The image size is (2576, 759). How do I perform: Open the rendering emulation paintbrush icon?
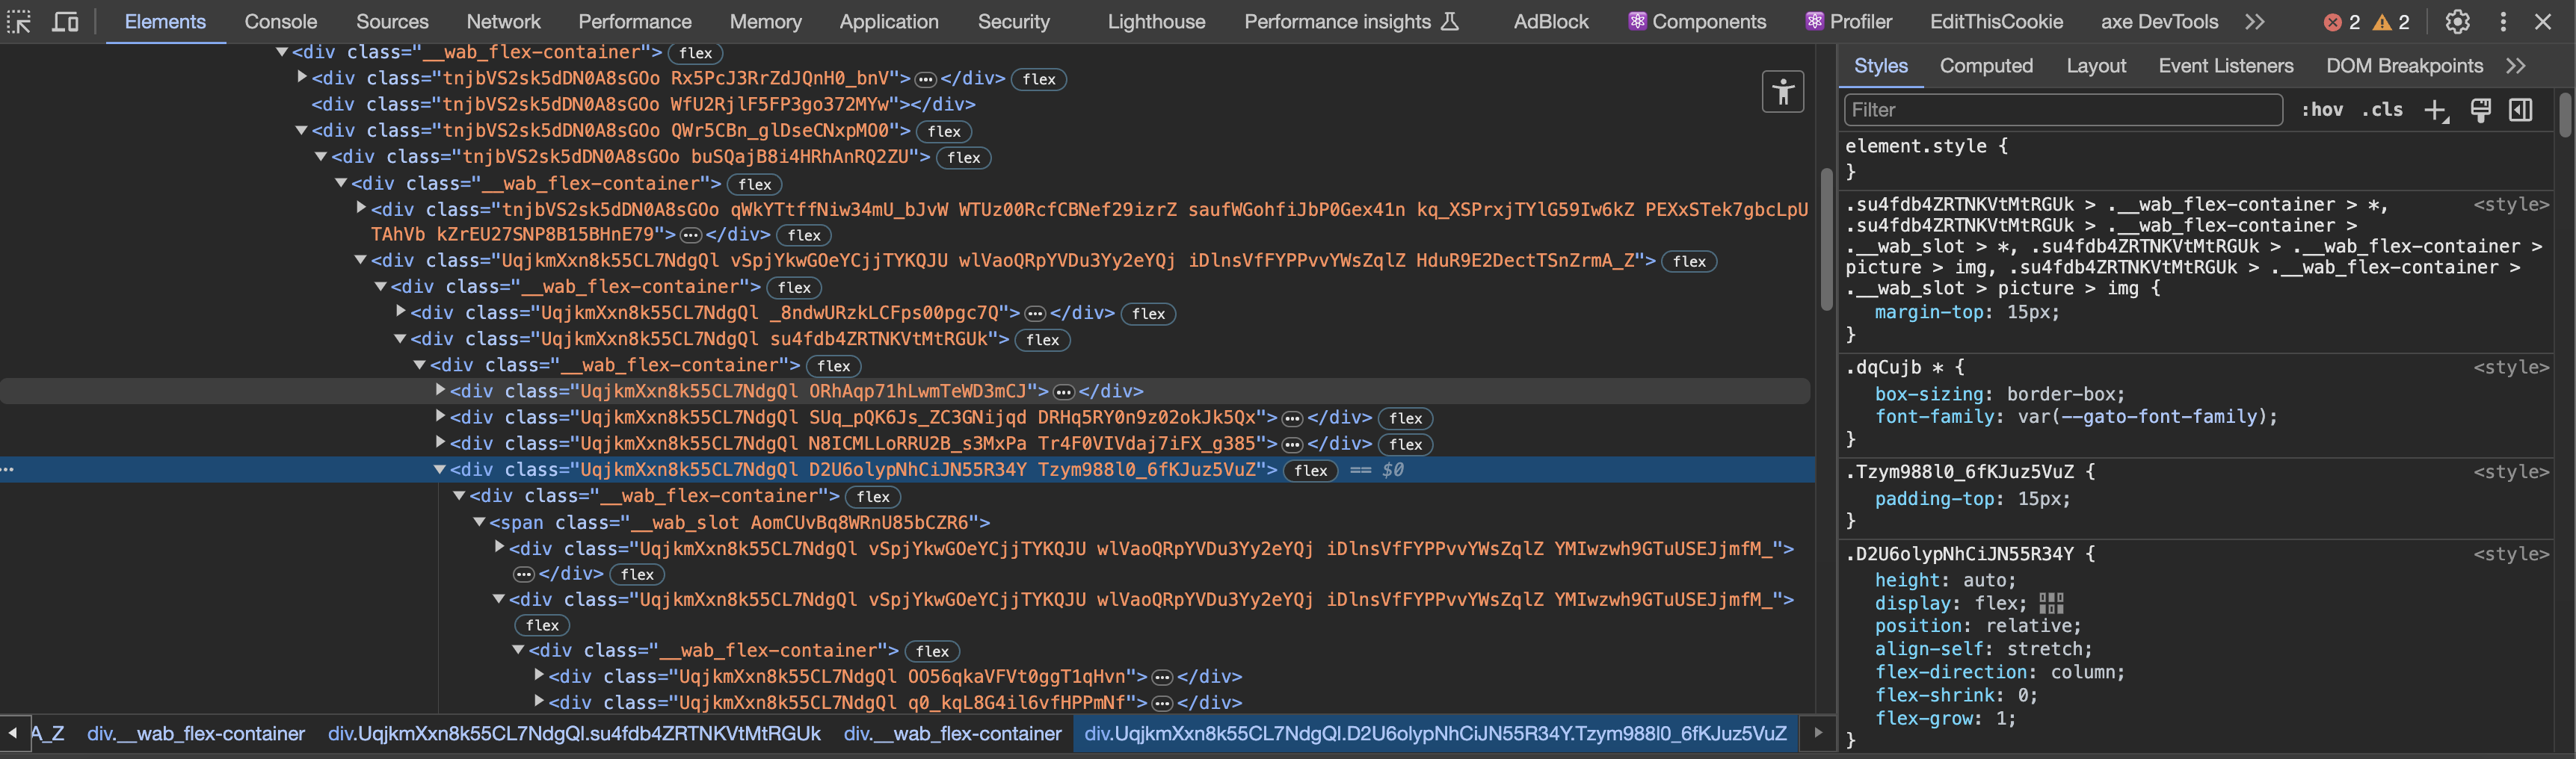[x=2480, y=110]
